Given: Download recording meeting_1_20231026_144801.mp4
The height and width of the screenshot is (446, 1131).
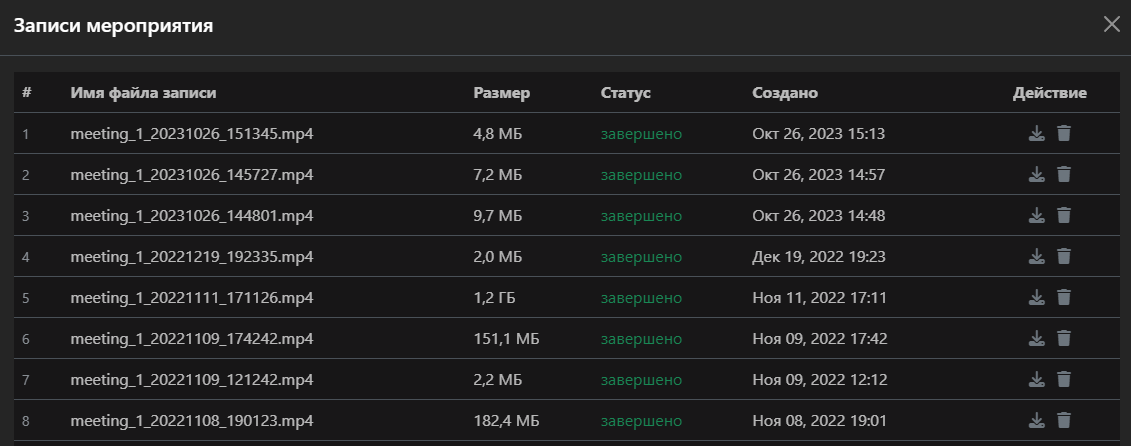Looking at the screenshot, I should point(1037,215).
